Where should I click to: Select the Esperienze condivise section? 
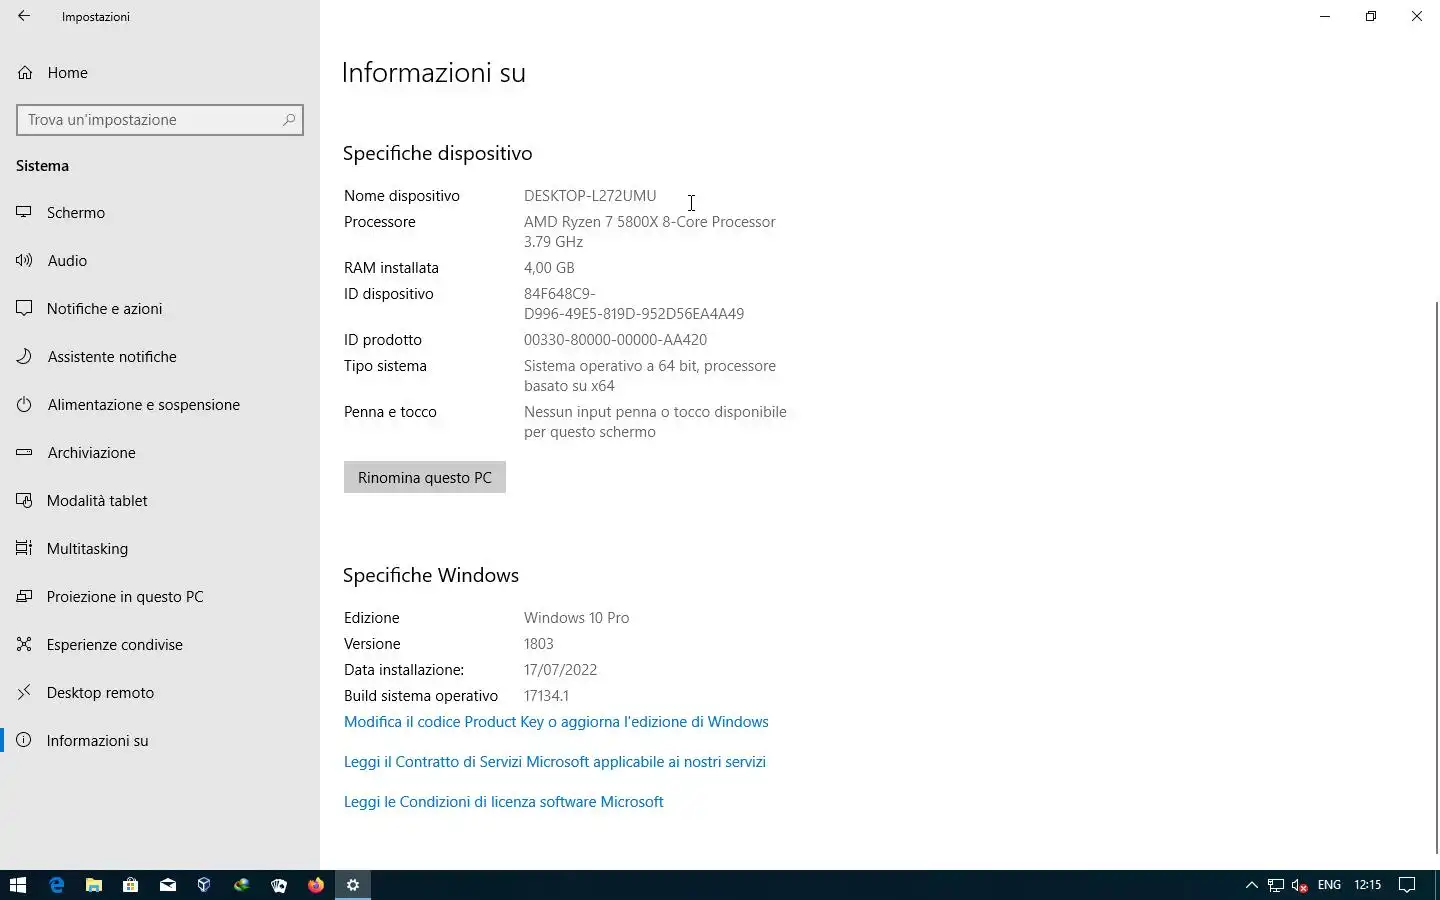point(160,645)
